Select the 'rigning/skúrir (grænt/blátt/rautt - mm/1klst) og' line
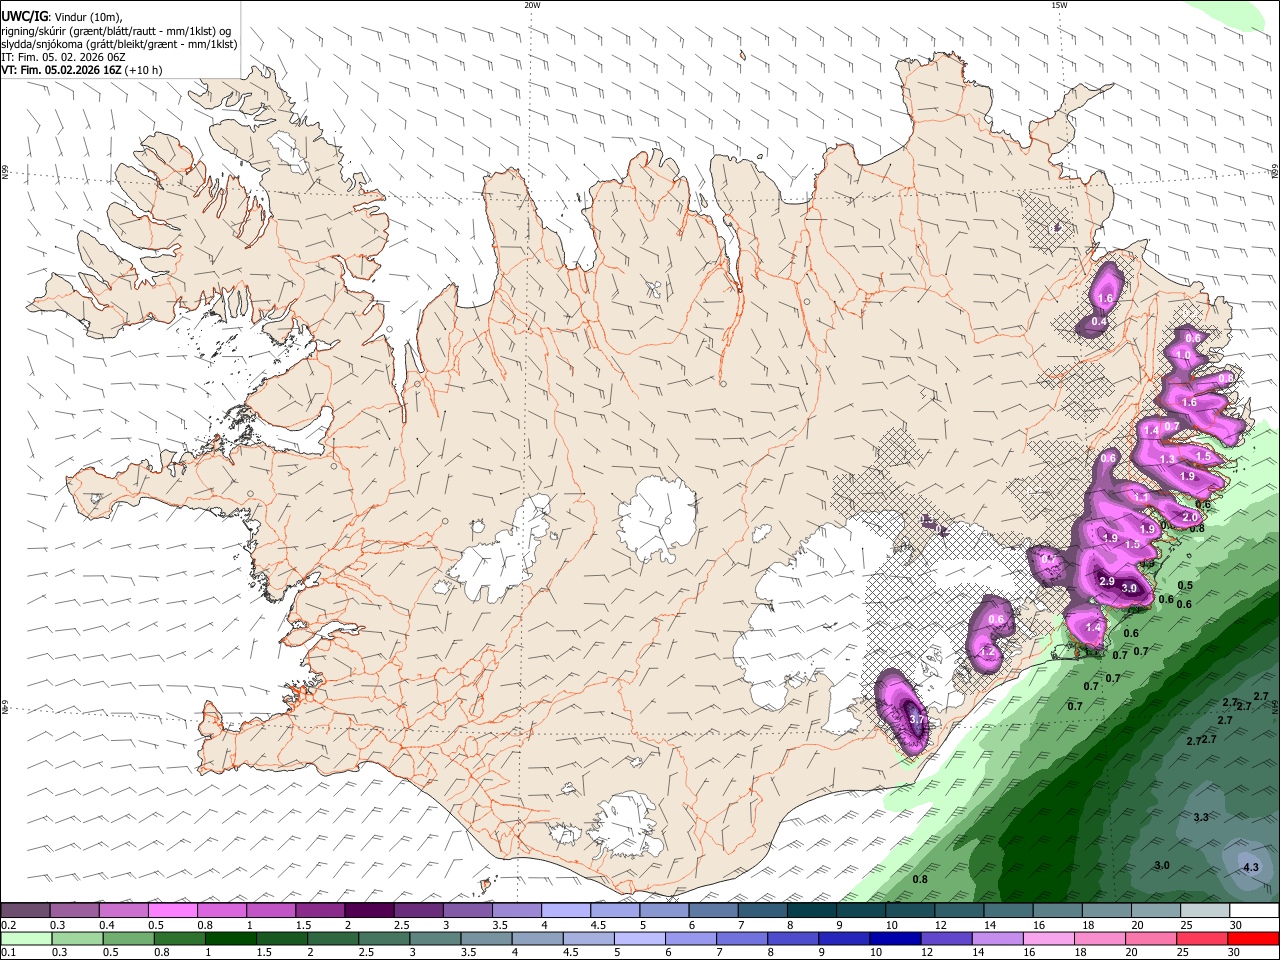The image size is (1280, 960). tap(117, 31)
